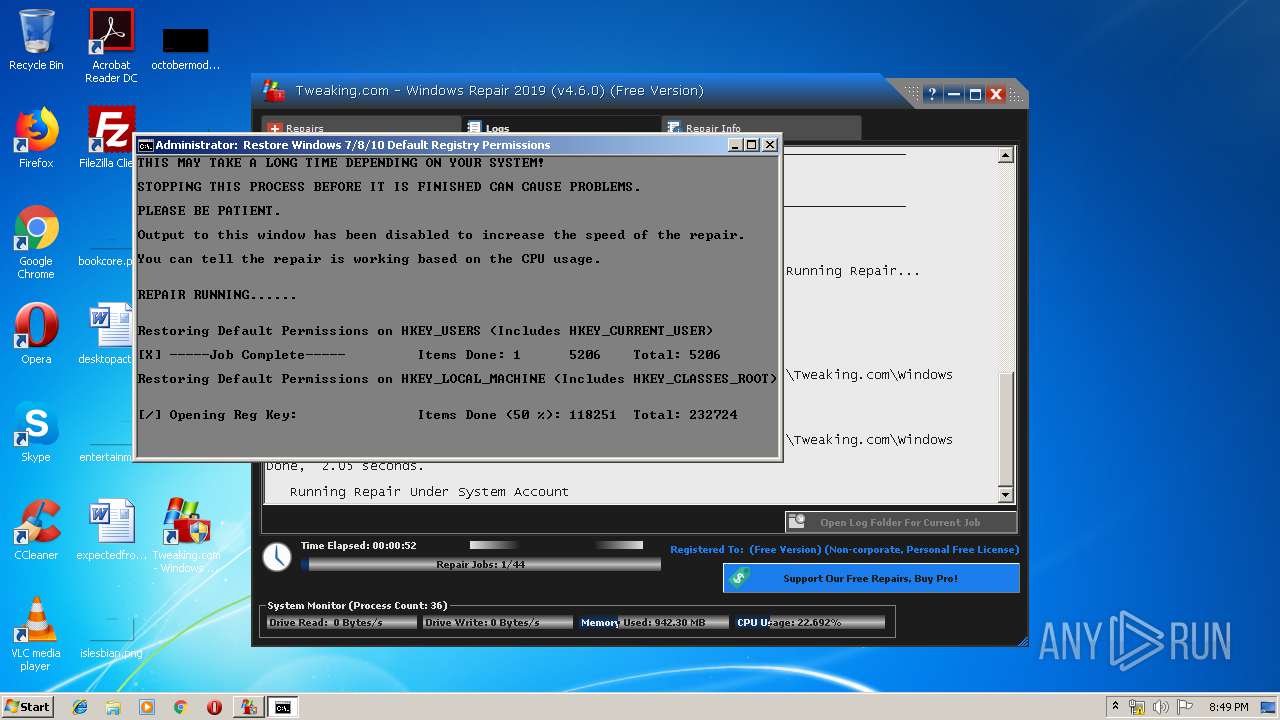Click the Registered To free version link

(x=845, y=549)
